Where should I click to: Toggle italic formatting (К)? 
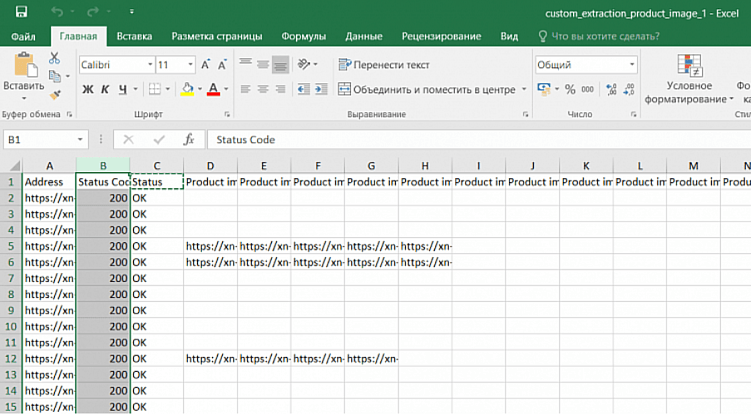pyautogui.click(x=104, y=89)
